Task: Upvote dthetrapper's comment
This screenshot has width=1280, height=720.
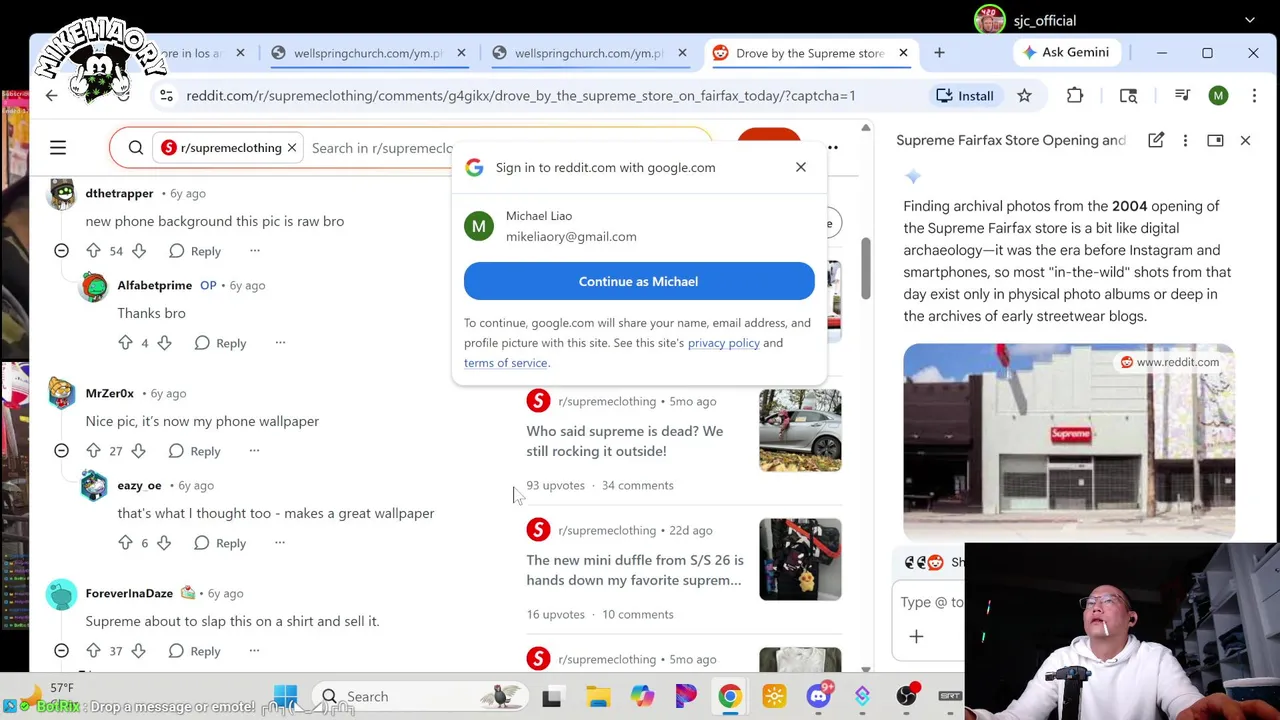Action: tap(93, 251)
